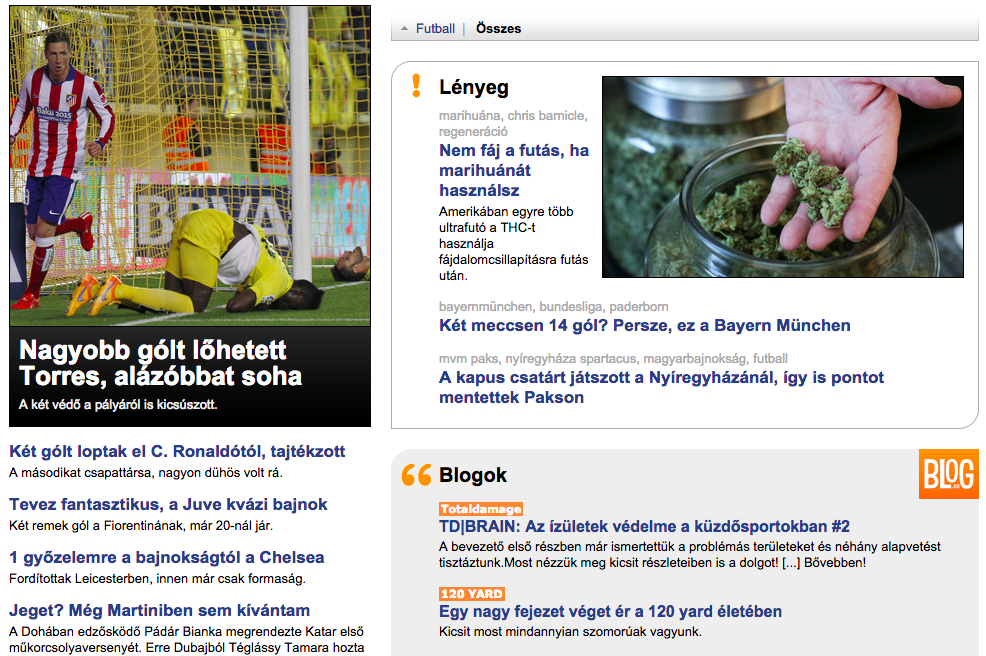The width and height of the screenshot is (986, 656).
Task: Click the orange exclamation mark icon
Action: point(417,86)
